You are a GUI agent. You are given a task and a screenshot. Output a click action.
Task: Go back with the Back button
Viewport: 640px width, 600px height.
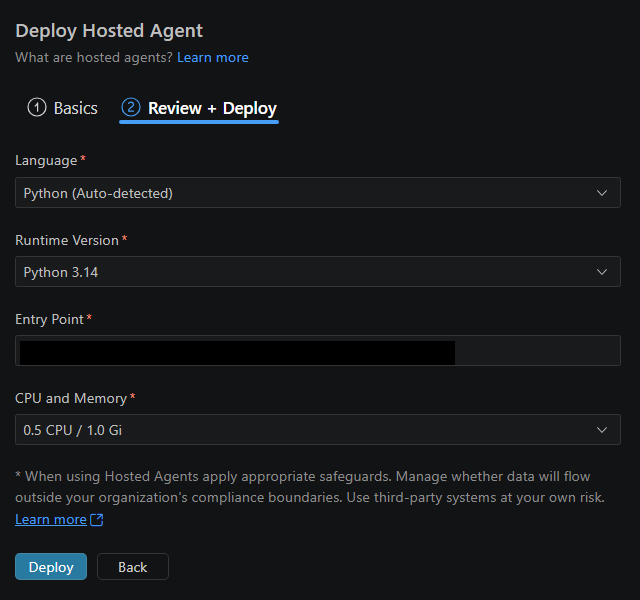pos(133,567)
